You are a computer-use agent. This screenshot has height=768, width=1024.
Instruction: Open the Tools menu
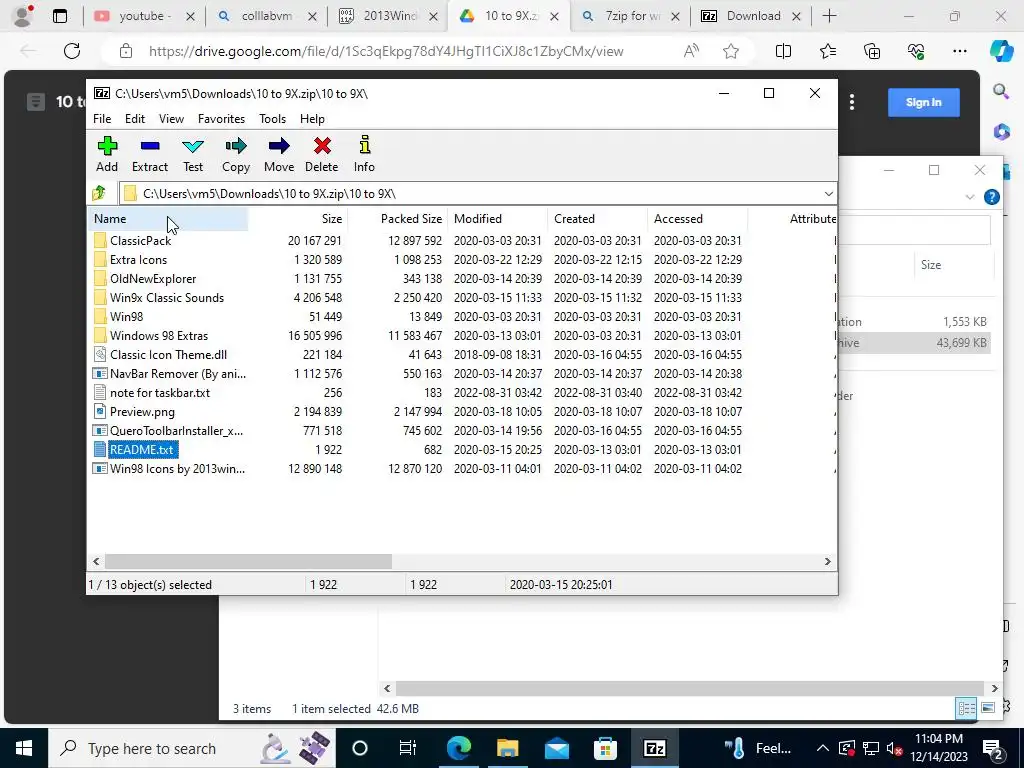272,119
